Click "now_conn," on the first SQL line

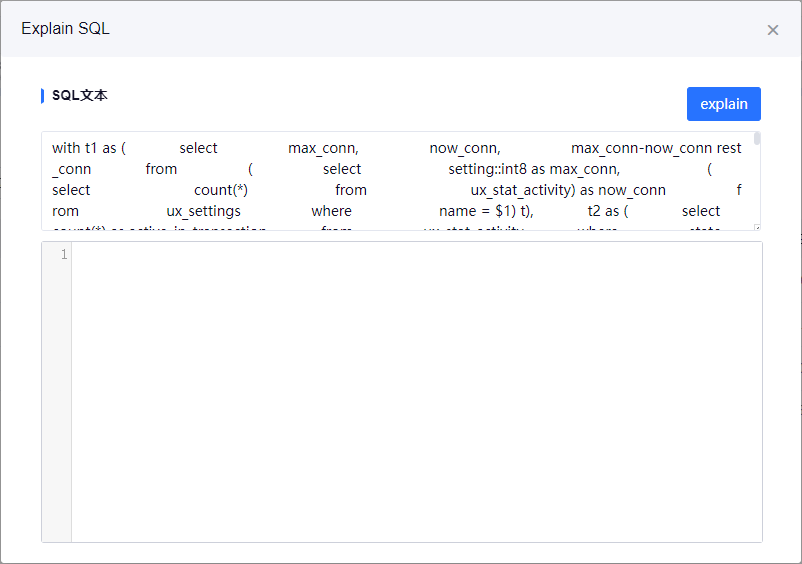coord(464,148)
